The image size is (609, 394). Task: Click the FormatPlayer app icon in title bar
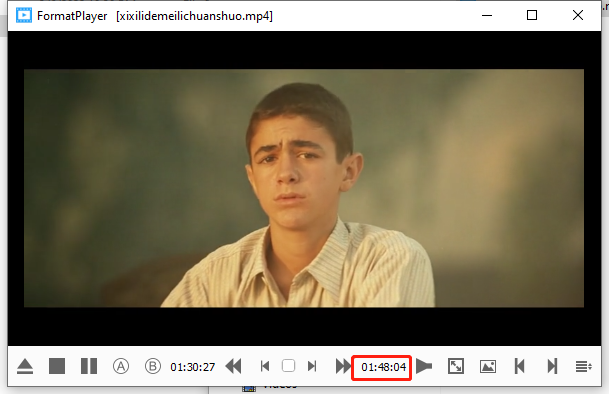24,16
